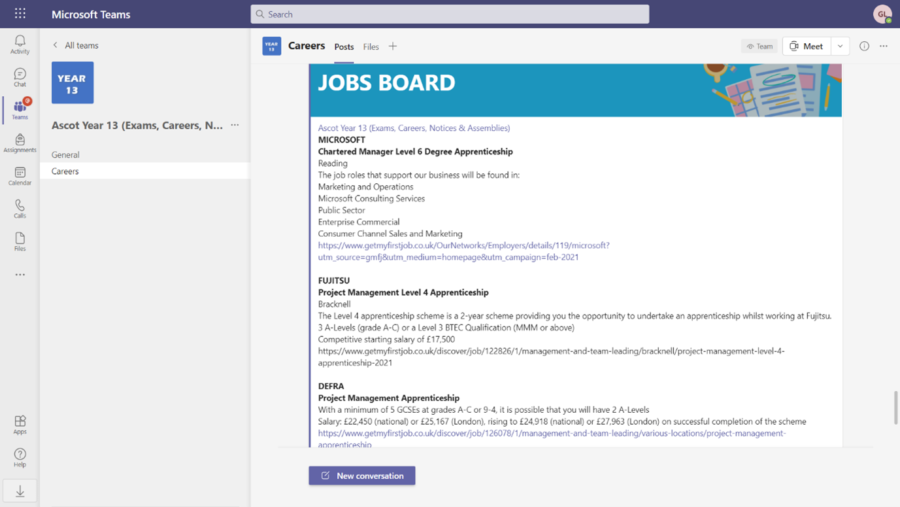
Task: Open the Chat section
Action: (x=20, y=78)
